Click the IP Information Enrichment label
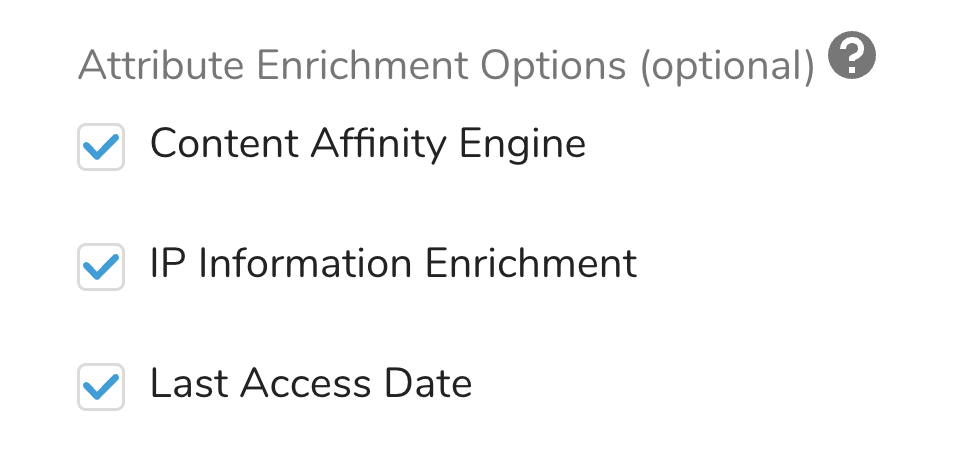The image size is (976, 476). (x=393, y=265)
